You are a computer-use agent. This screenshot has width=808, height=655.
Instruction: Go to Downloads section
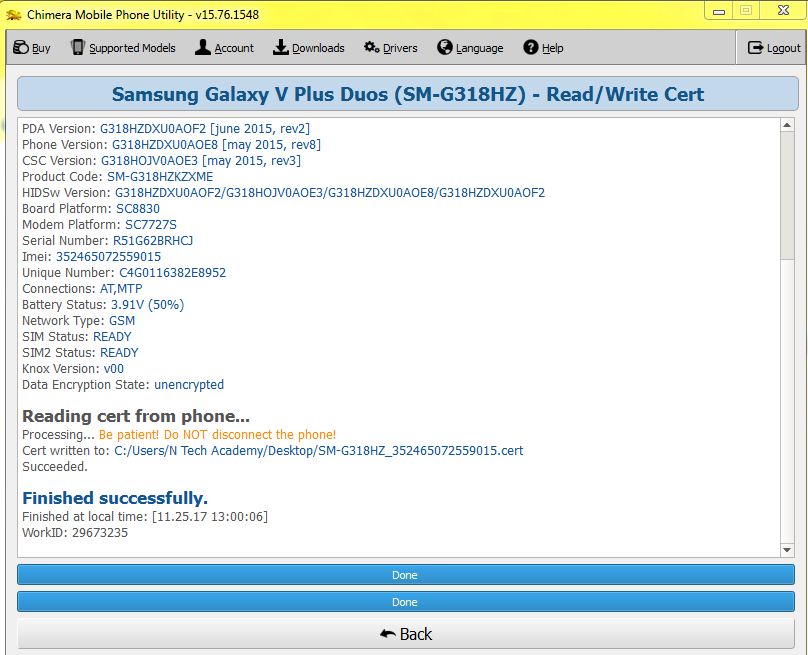coord(318,48)
